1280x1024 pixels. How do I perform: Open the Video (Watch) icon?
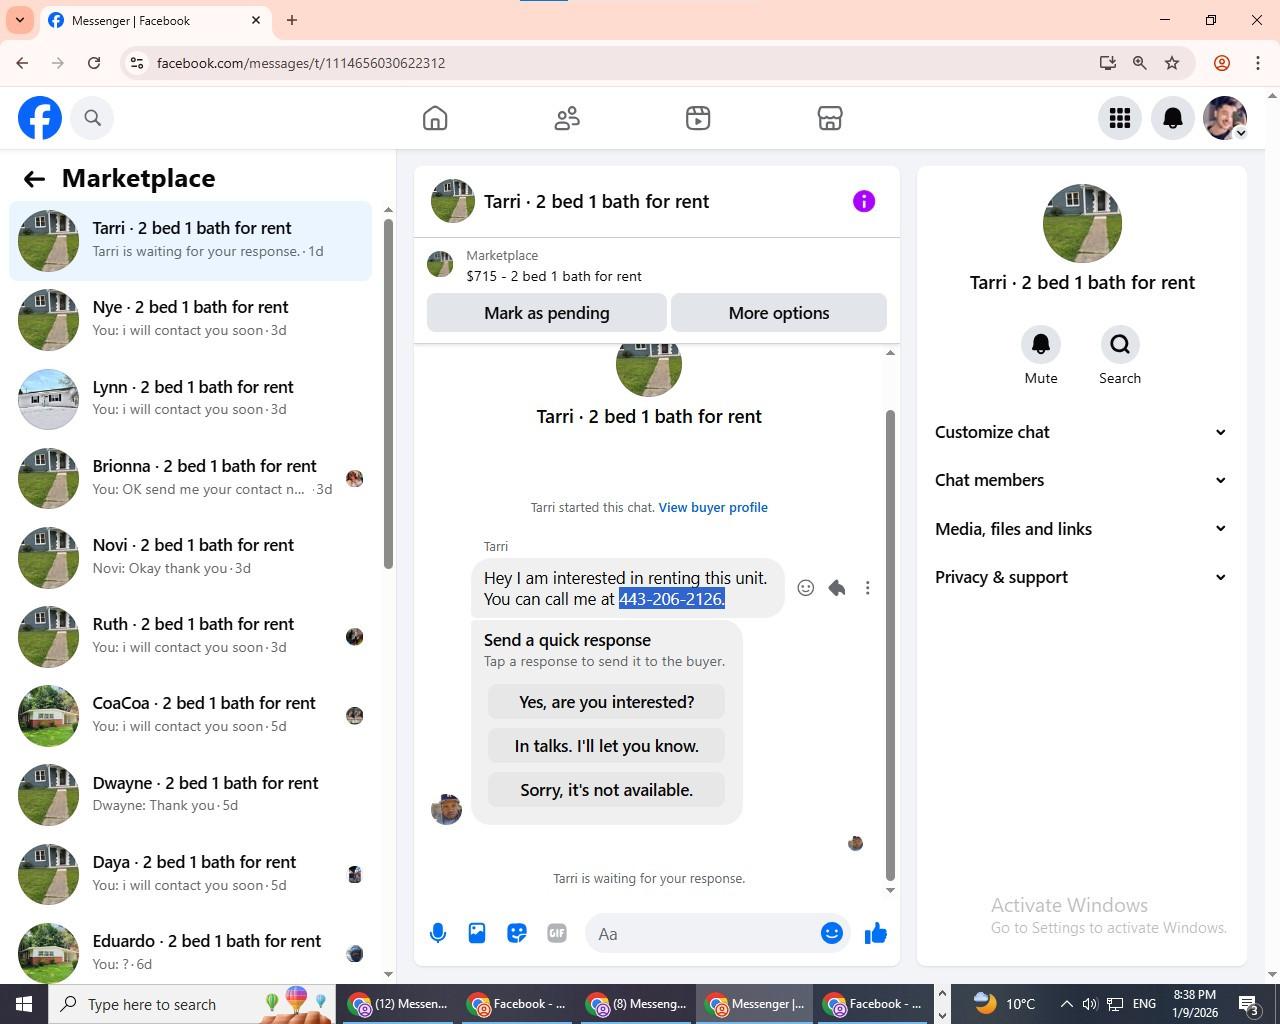698,118
